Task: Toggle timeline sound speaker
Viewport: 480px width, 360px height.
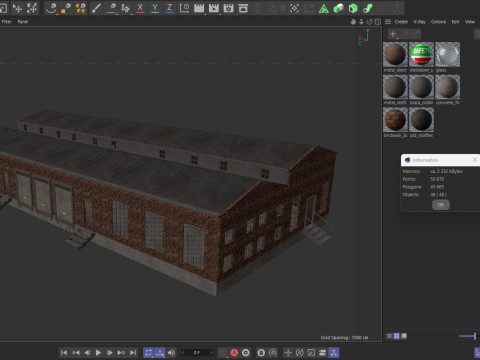Action: click(171, 352)
